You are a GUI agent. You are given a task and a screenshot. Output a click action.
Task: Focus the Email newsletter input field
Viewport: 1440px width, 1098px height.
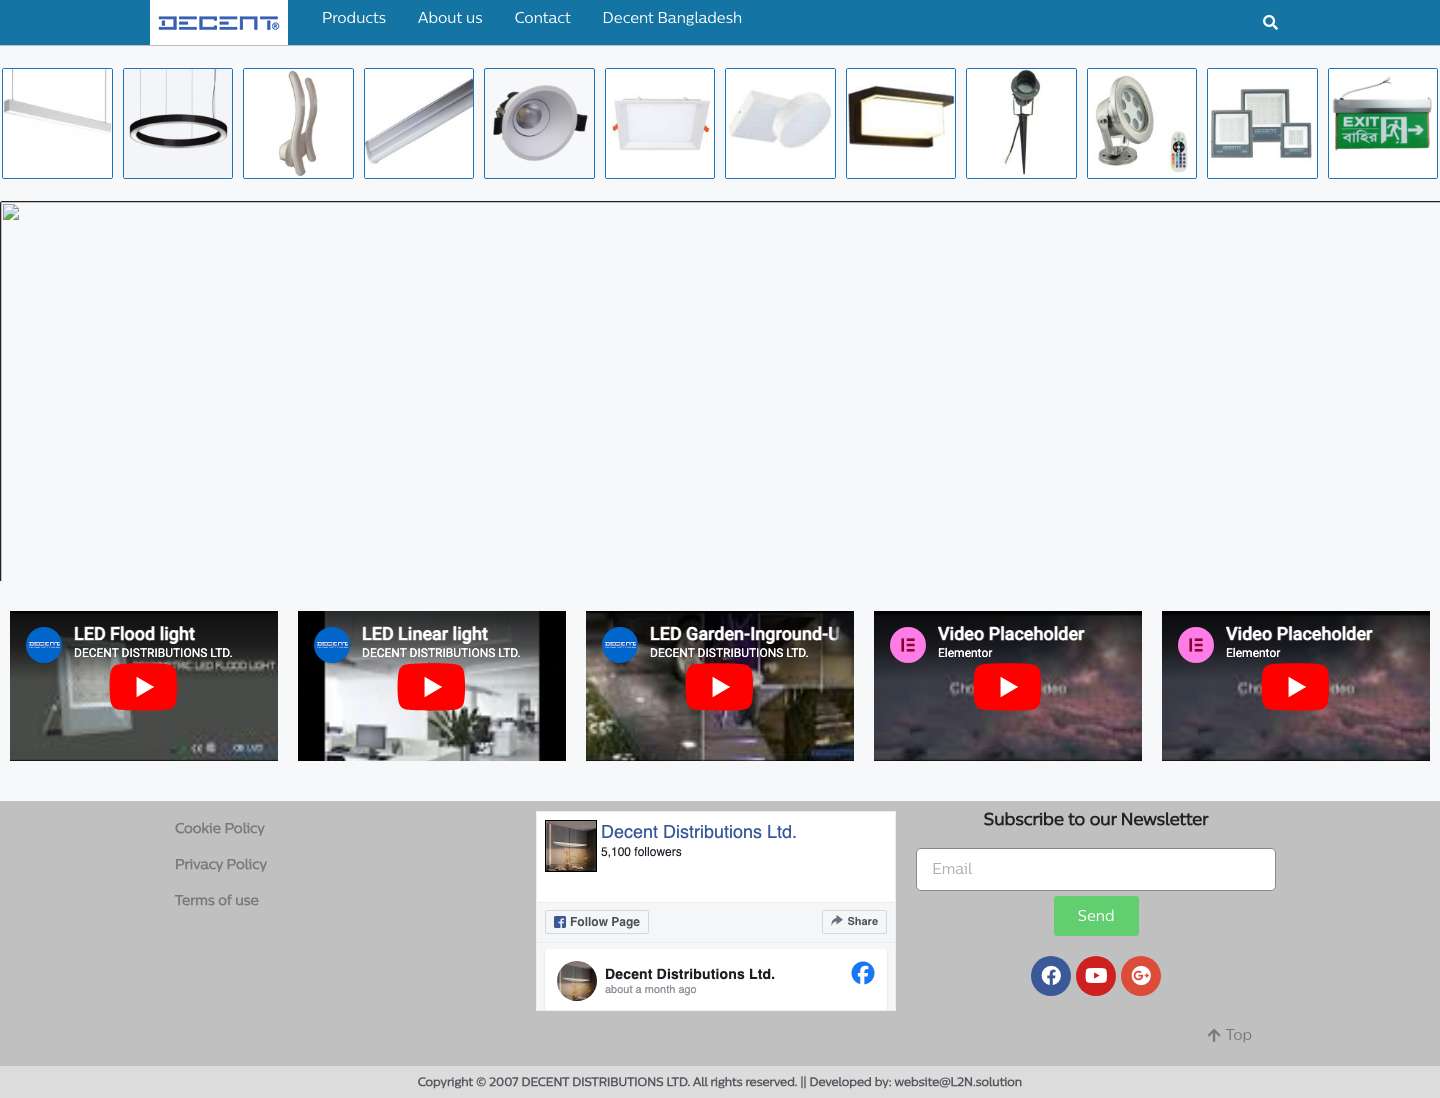[x=1096, y=869]
